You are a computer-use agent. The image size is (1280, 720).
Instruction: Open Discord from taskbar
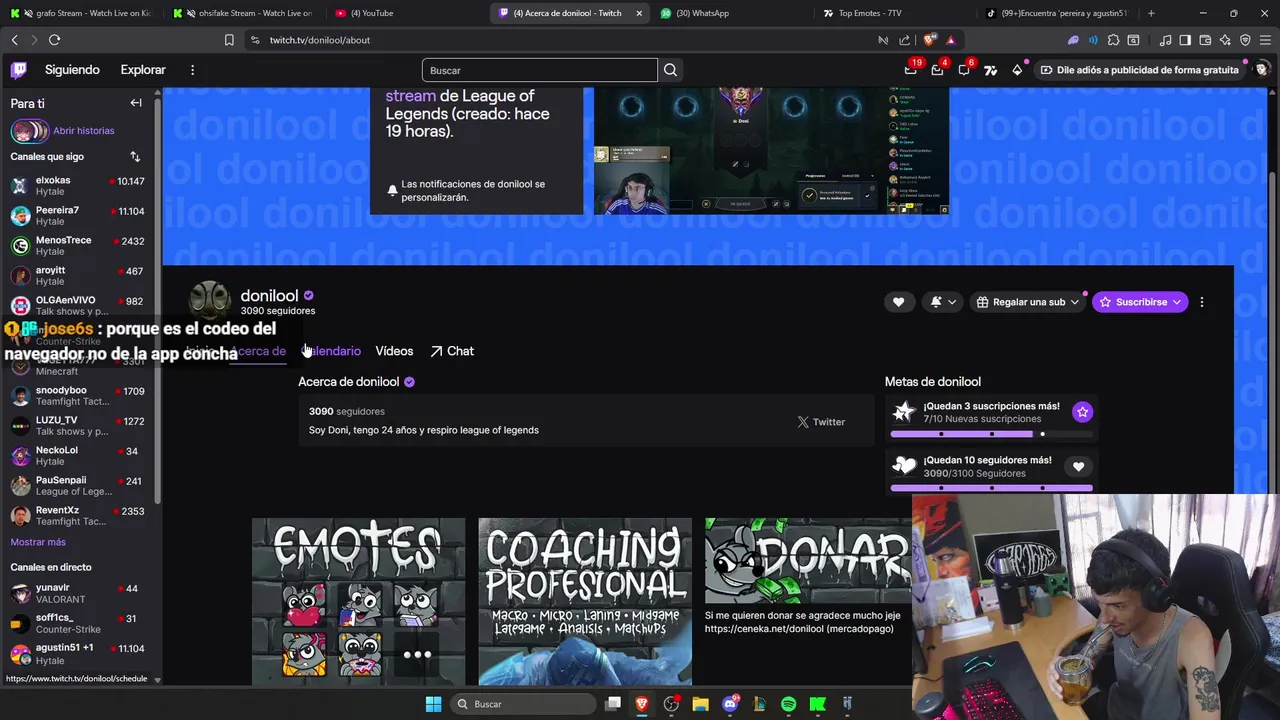(x=730, y=704)
